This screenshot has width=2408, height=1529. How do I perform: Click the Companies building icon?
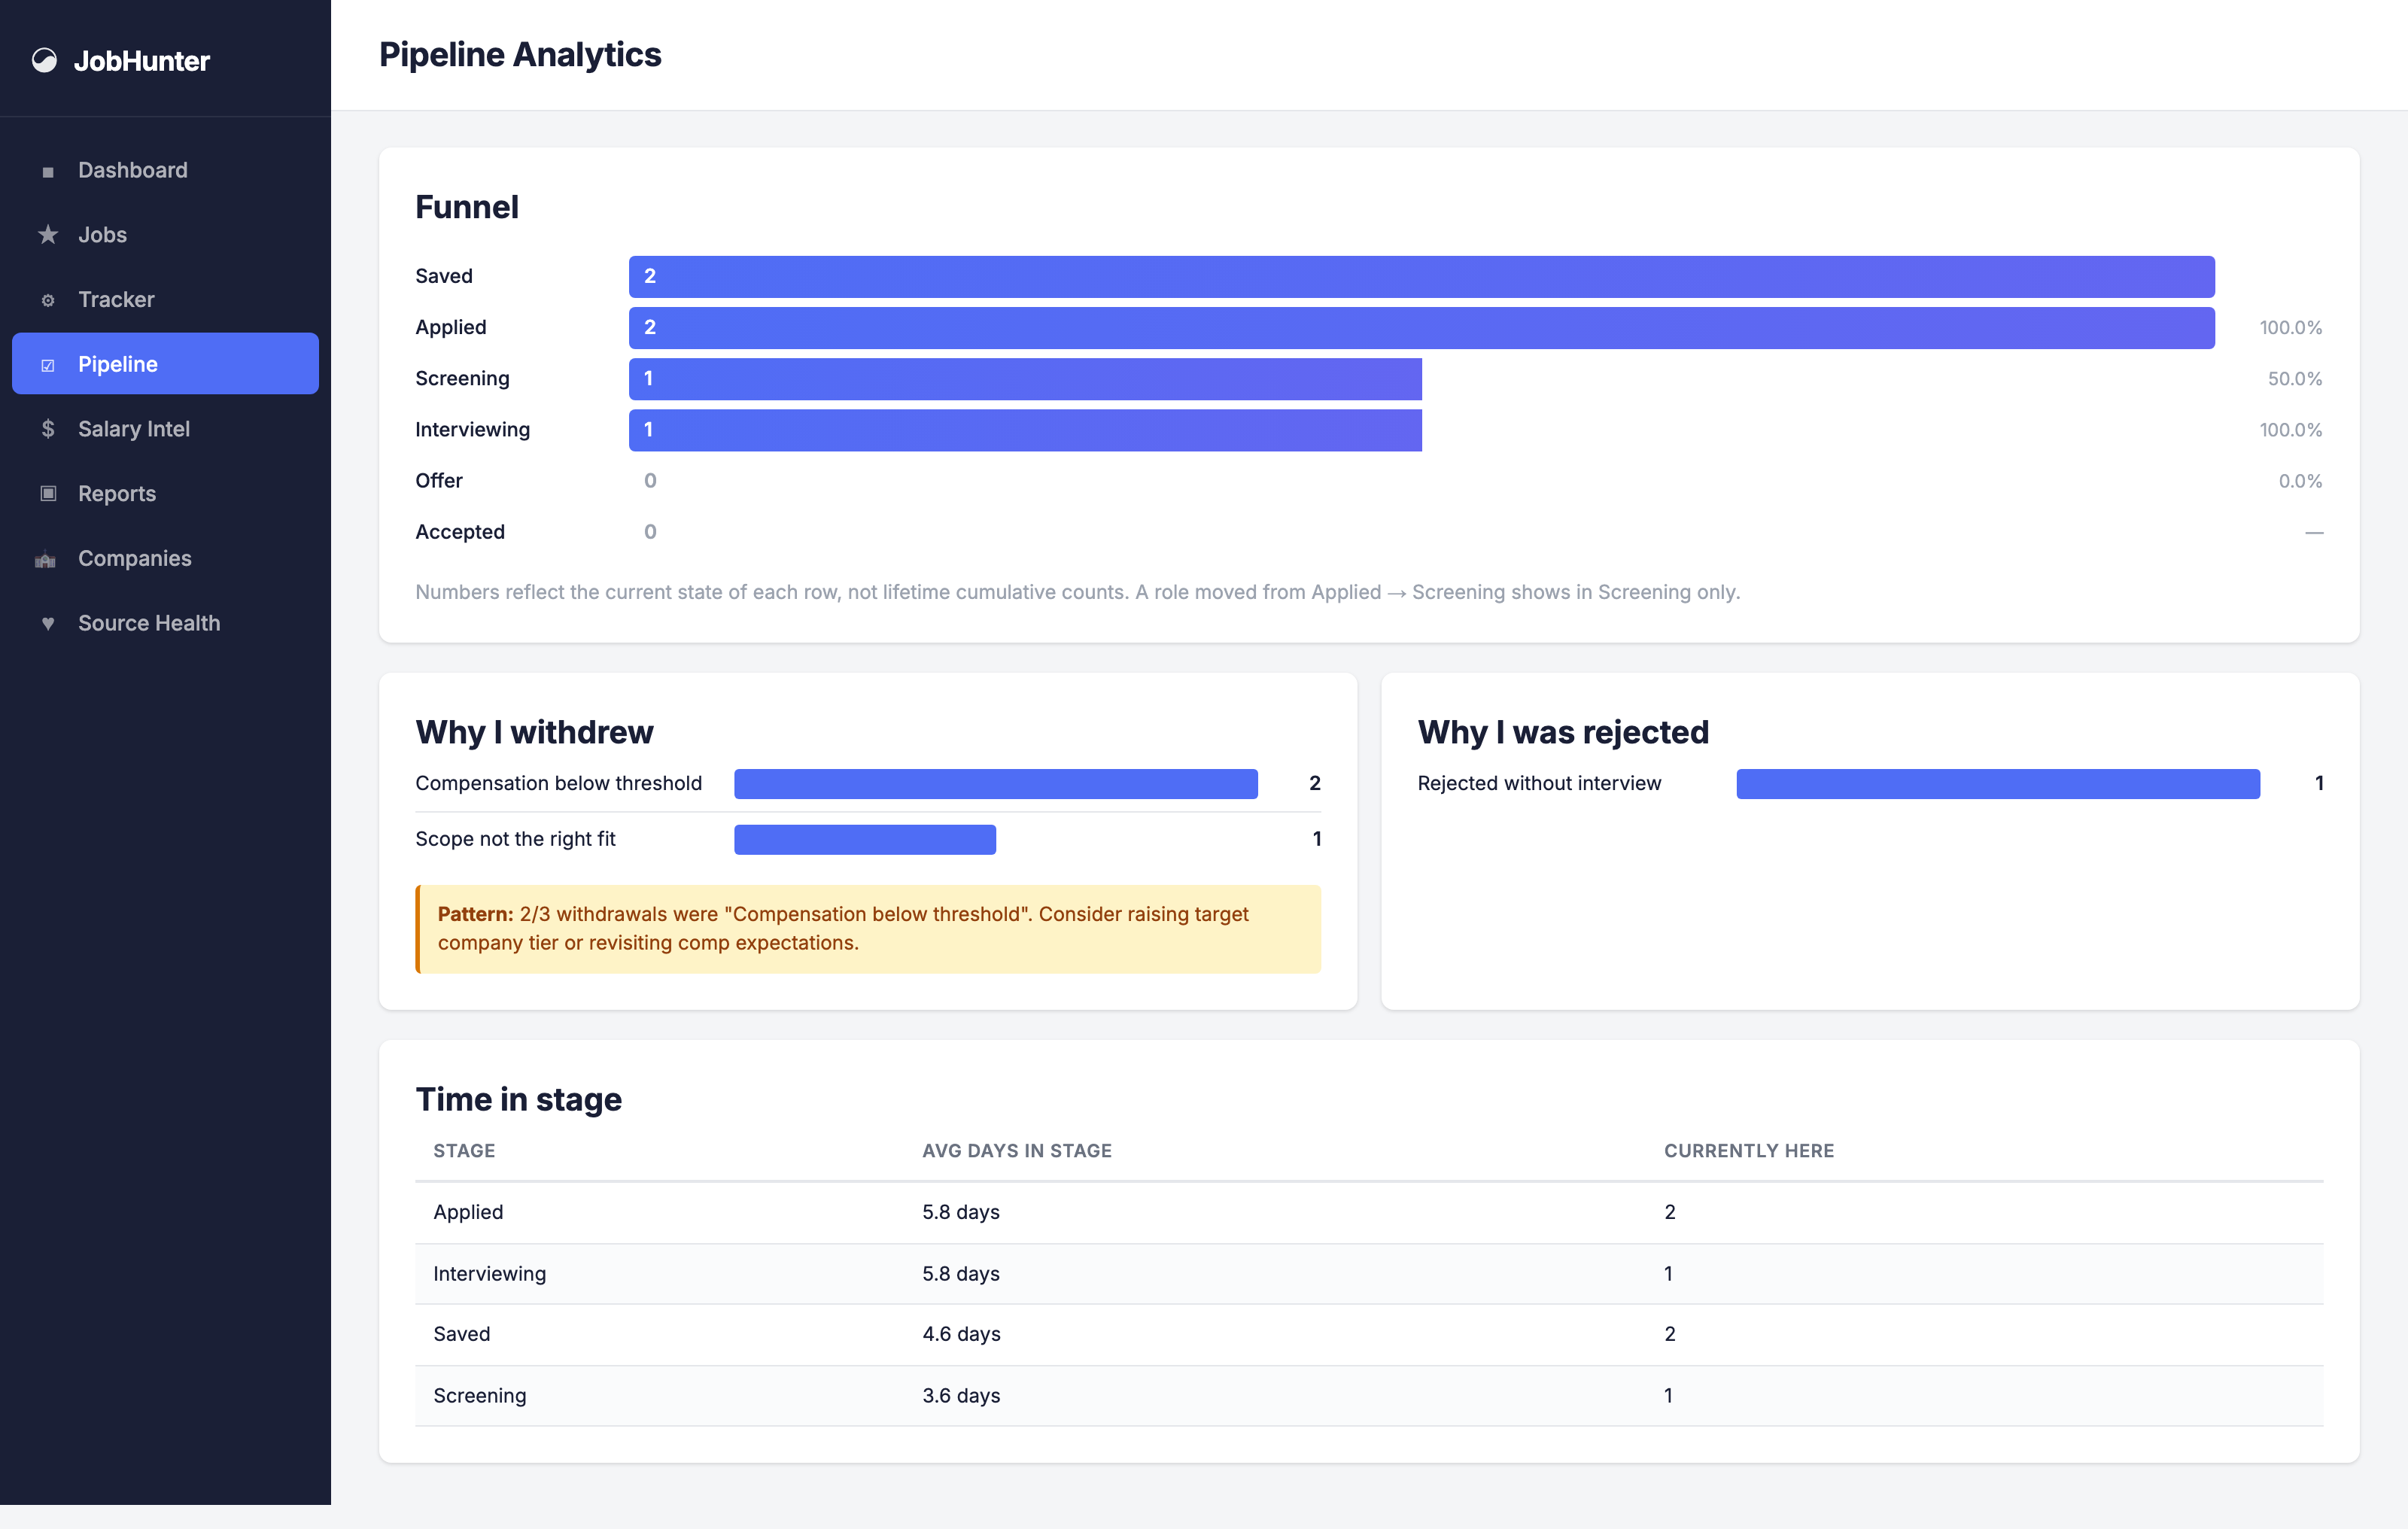tap(46, 559)
